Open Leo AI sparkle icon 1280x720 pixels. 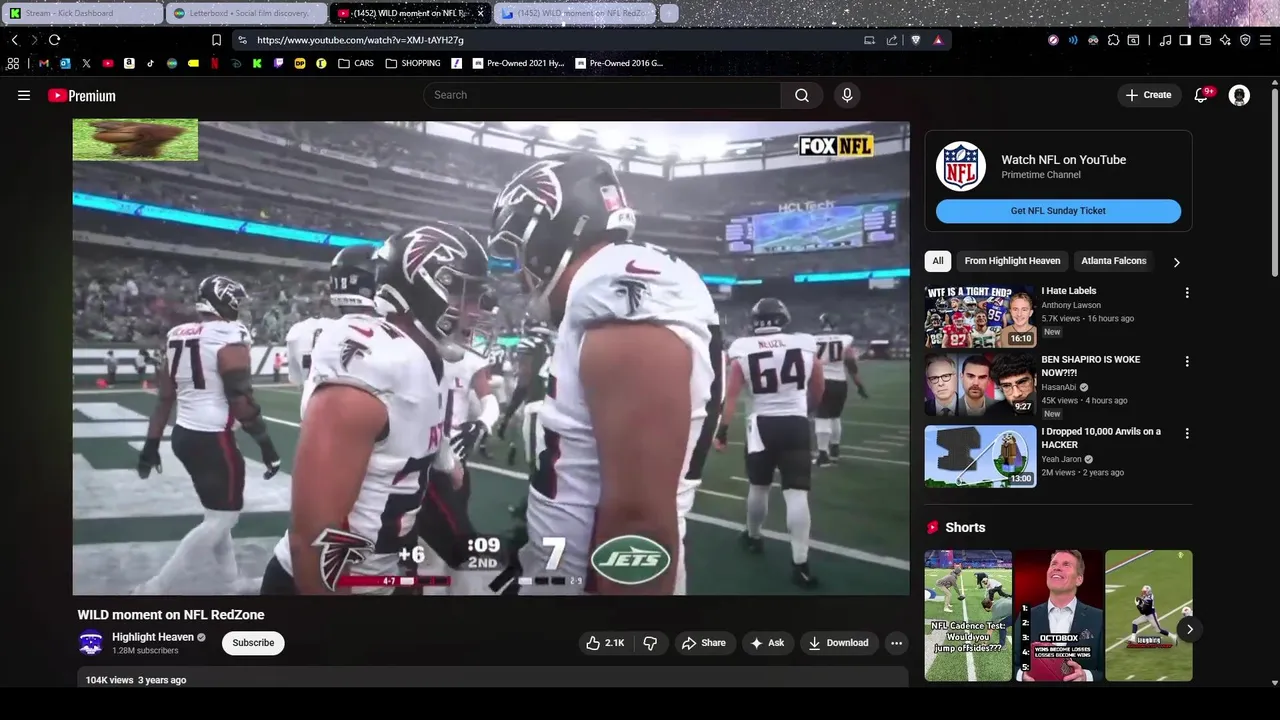[x=1225, y=40]
